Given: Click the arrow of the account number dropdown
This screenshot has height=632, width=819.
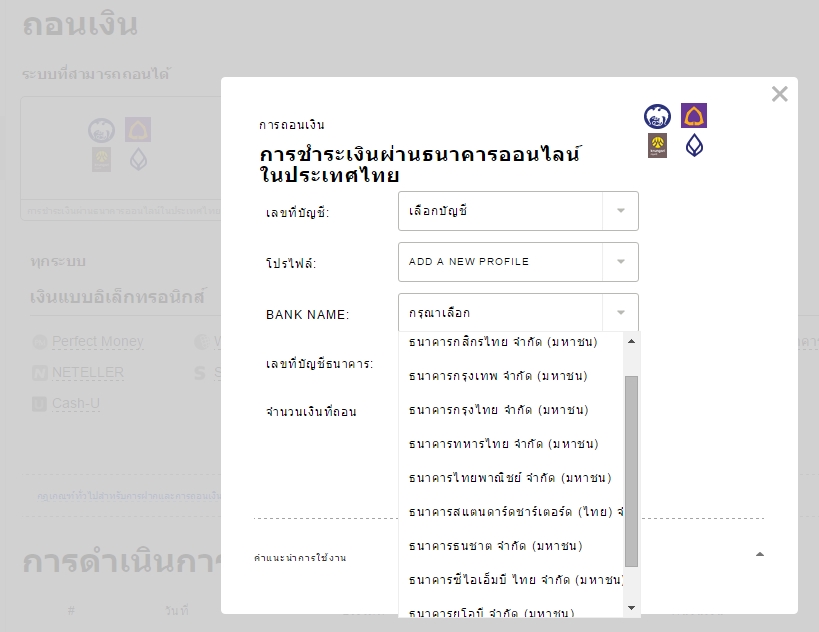Looking at the screenshot, I should coord(621,211).
